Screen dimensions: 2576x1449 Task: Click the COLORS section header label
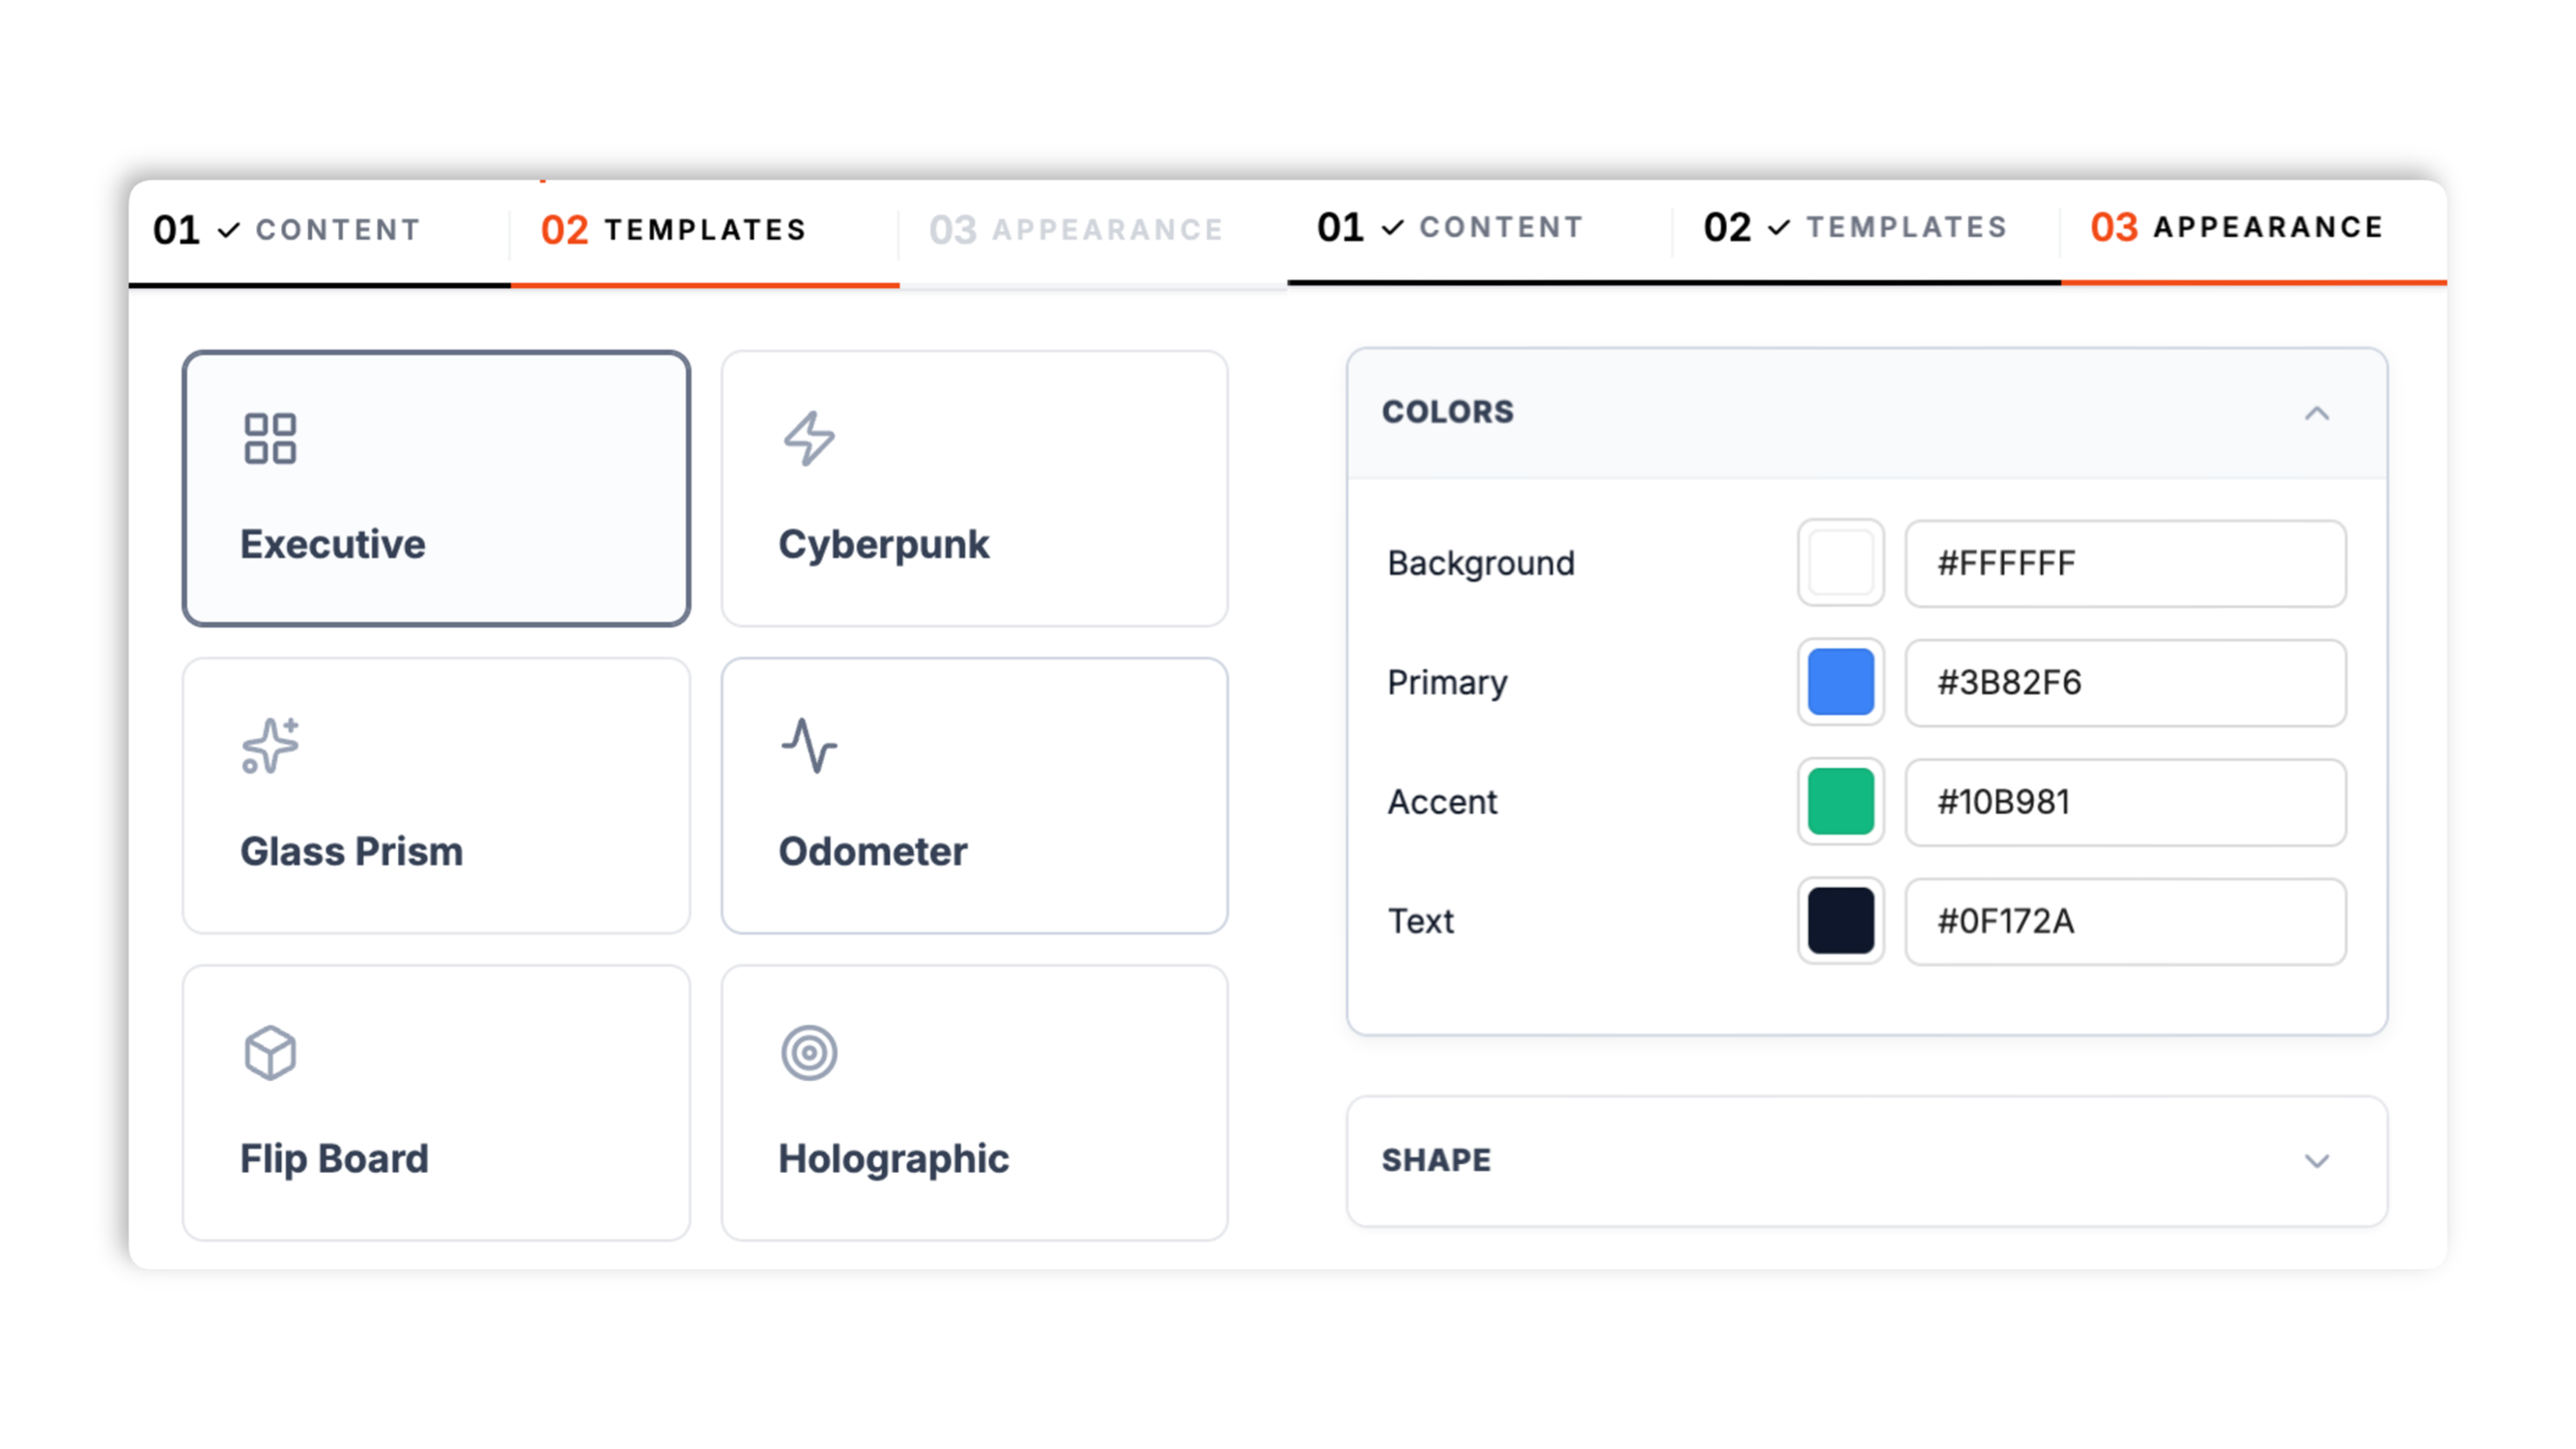1447,412
